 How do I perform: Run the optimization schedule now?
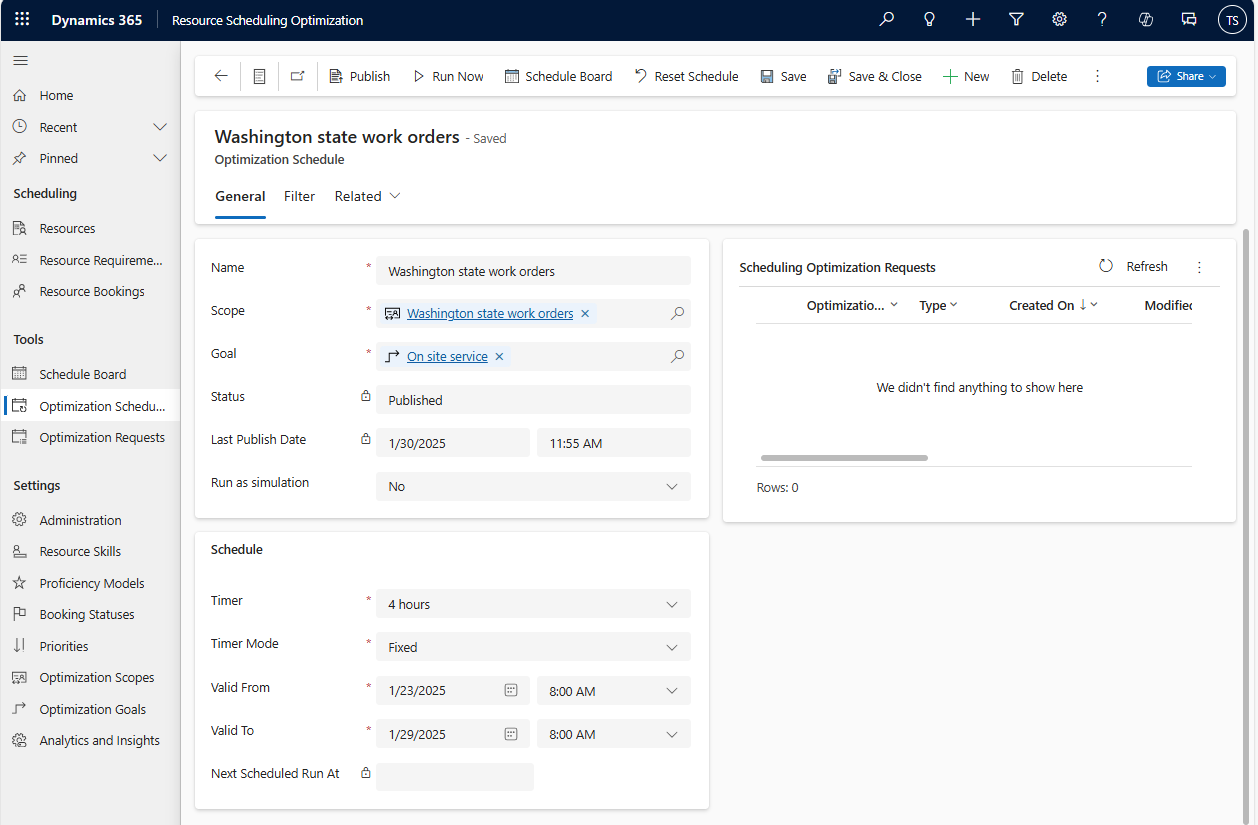point(447,75)
